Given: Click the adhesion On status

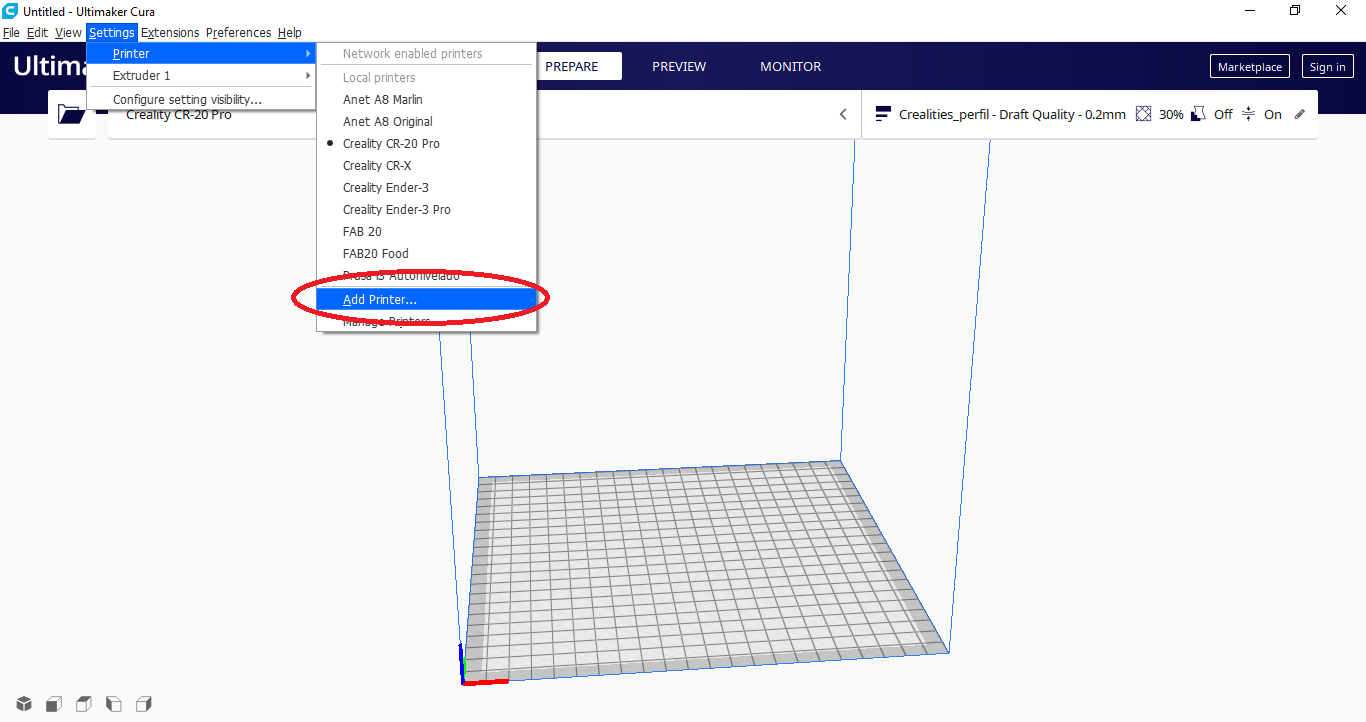Looking at the screenshot, I should coord(1272,115).
